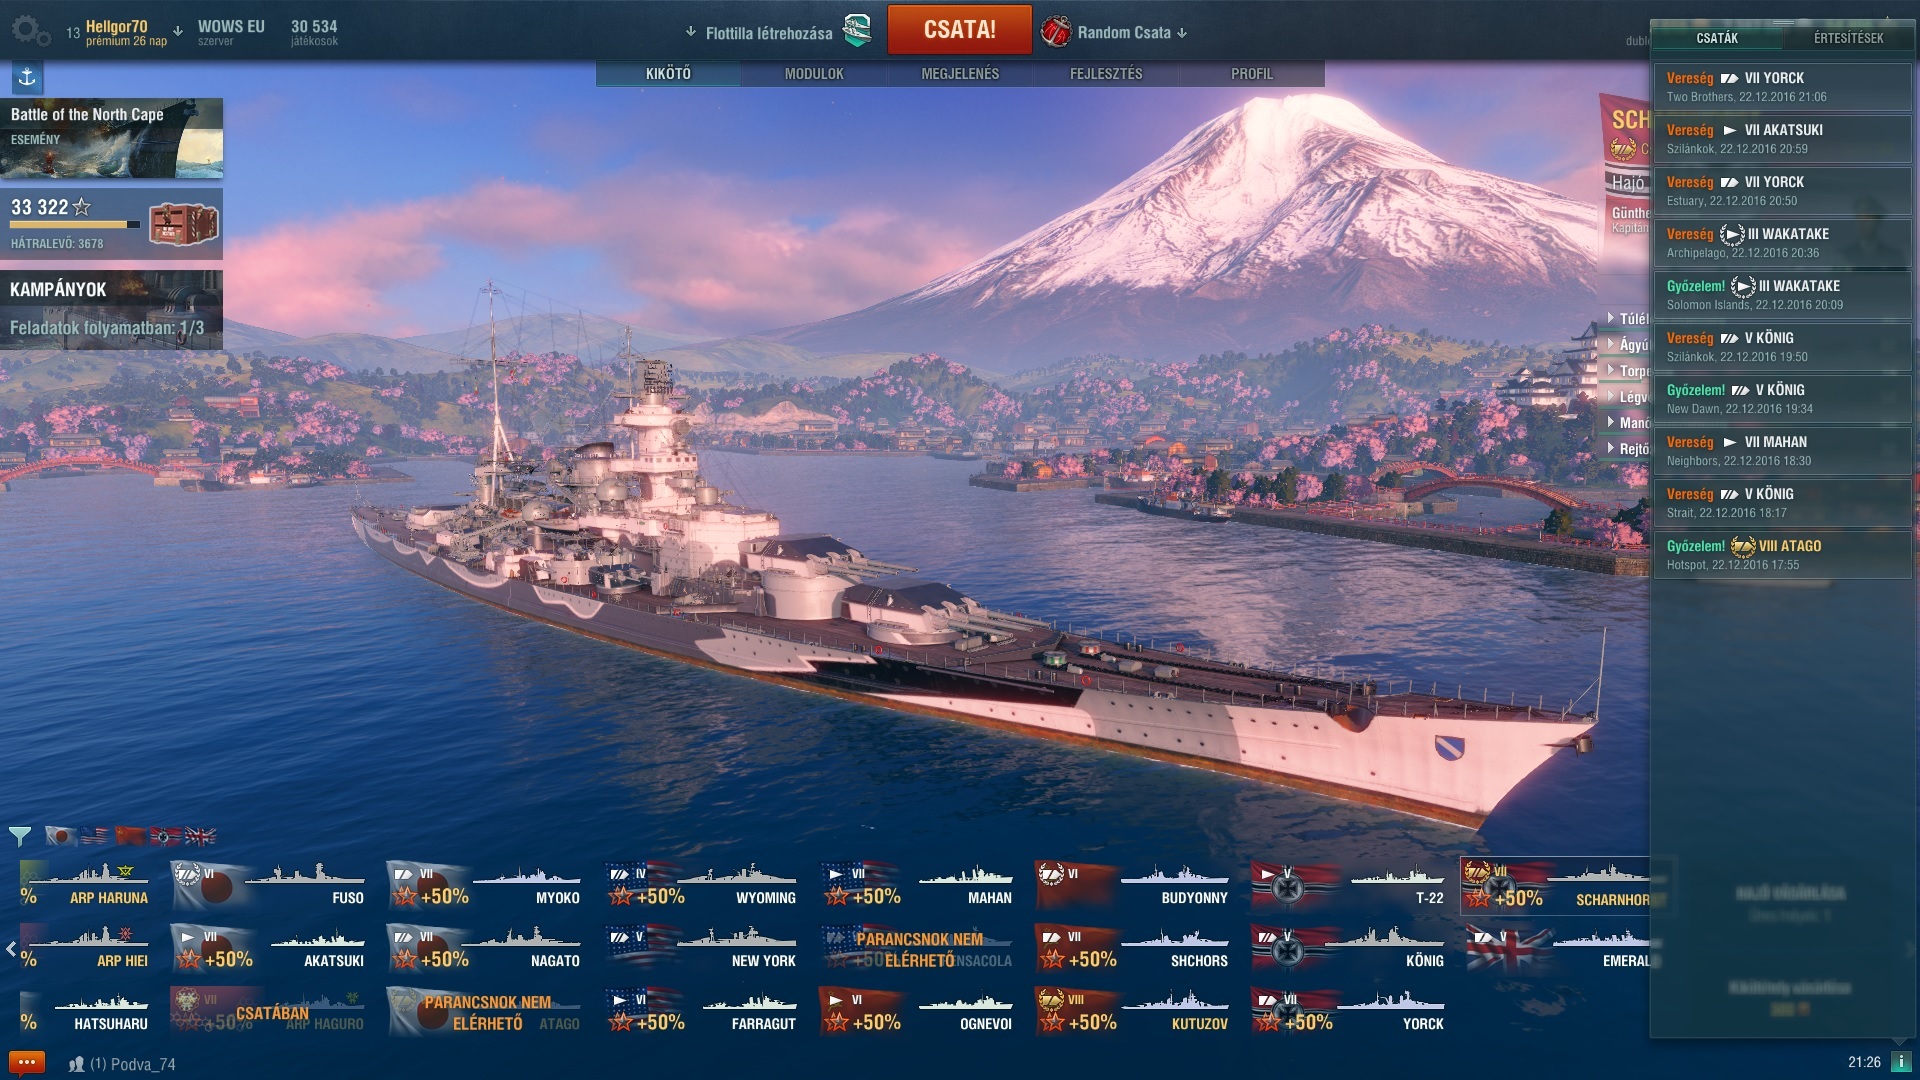
Task: Open the container crate reward icon
Action: coord(183,224)
